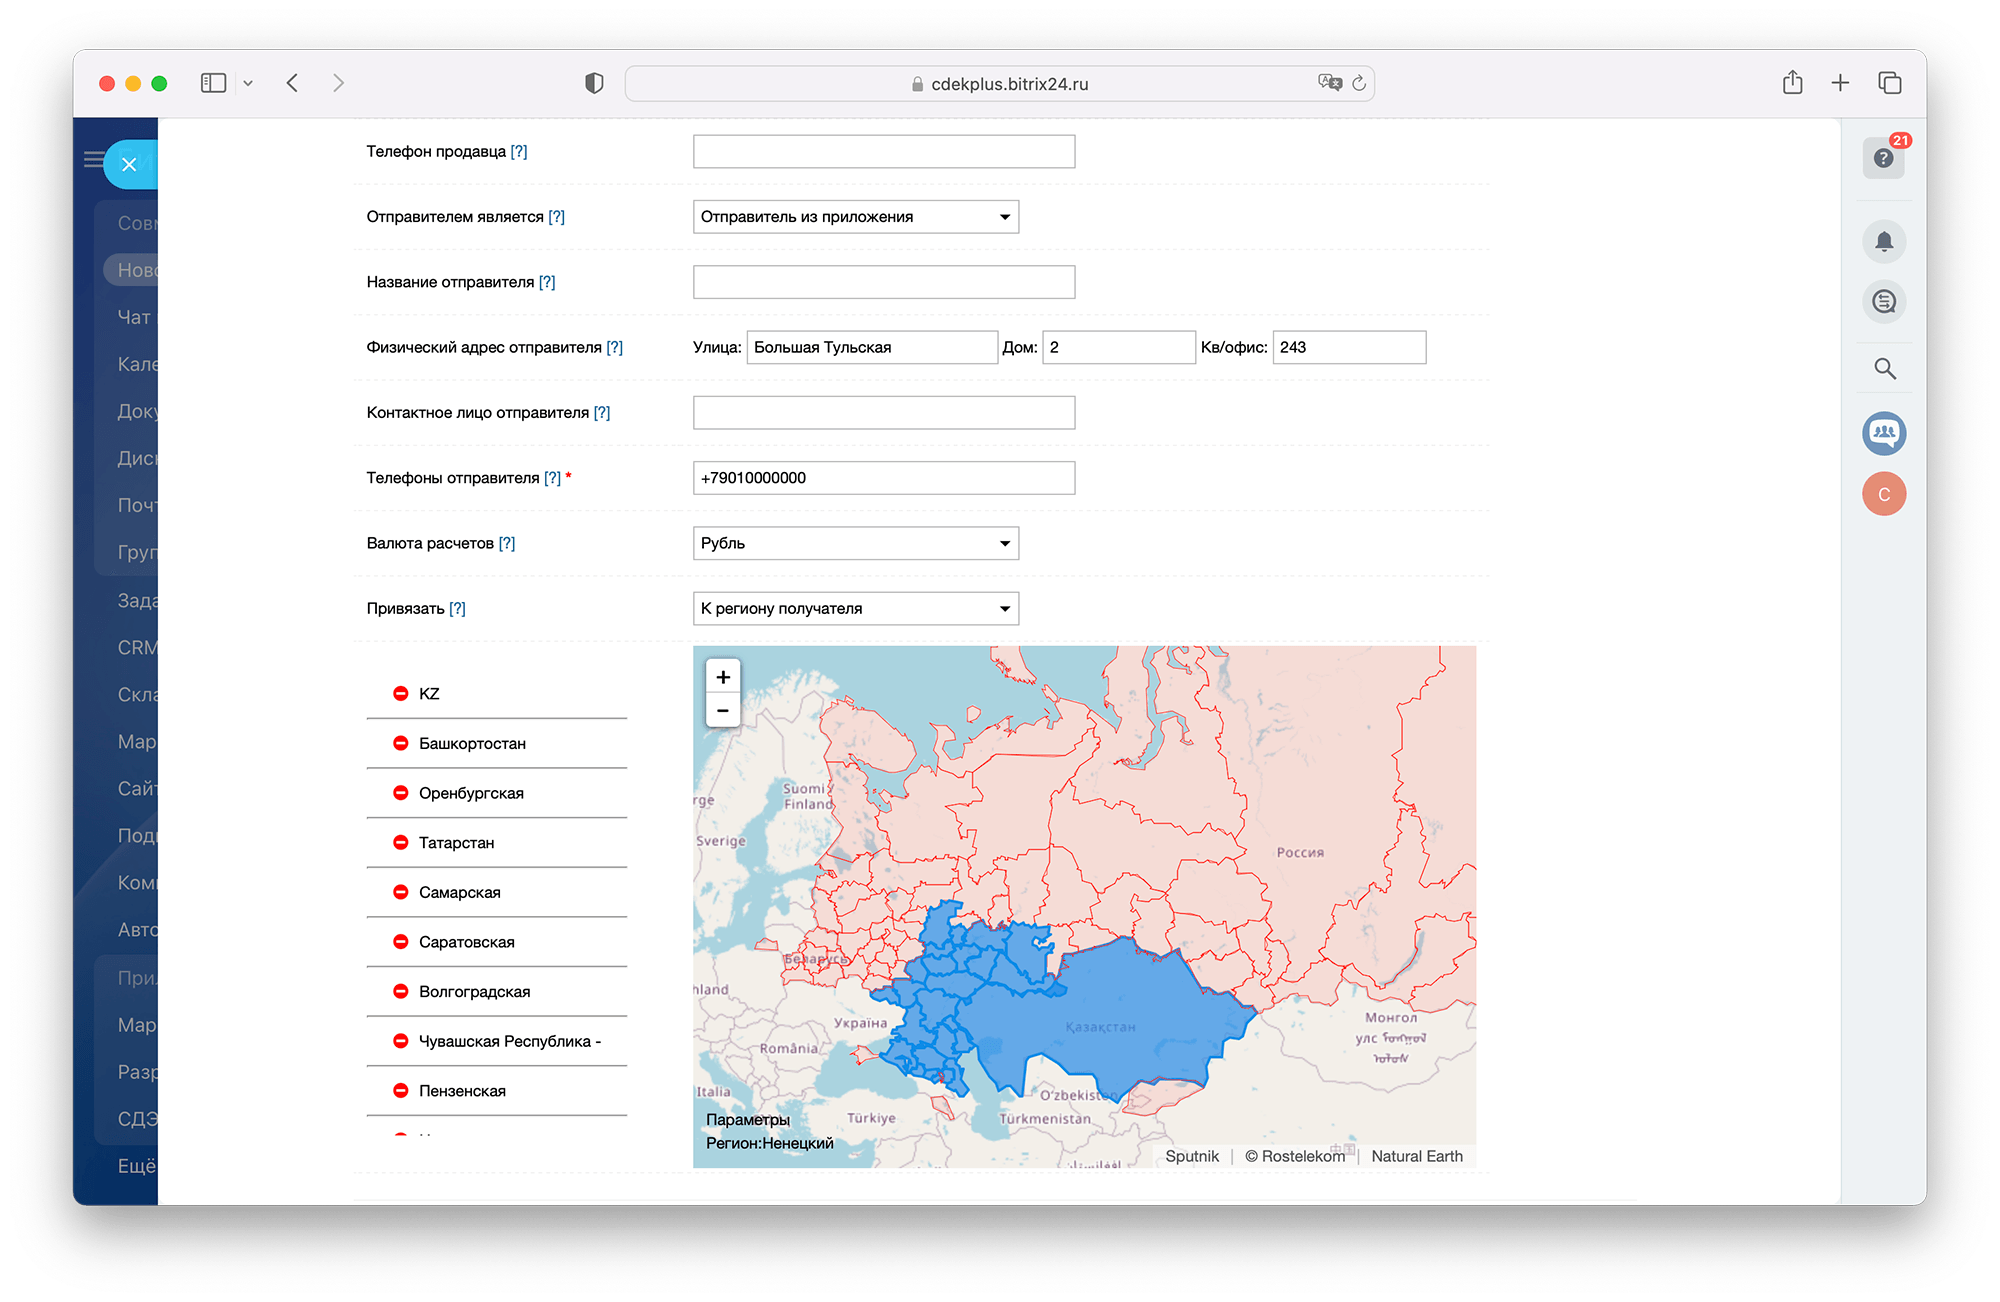This screenshot has height=1302, width=2000.
Task: Open the chat messages icon in right panel
Action: click(x=1883, y=301)
